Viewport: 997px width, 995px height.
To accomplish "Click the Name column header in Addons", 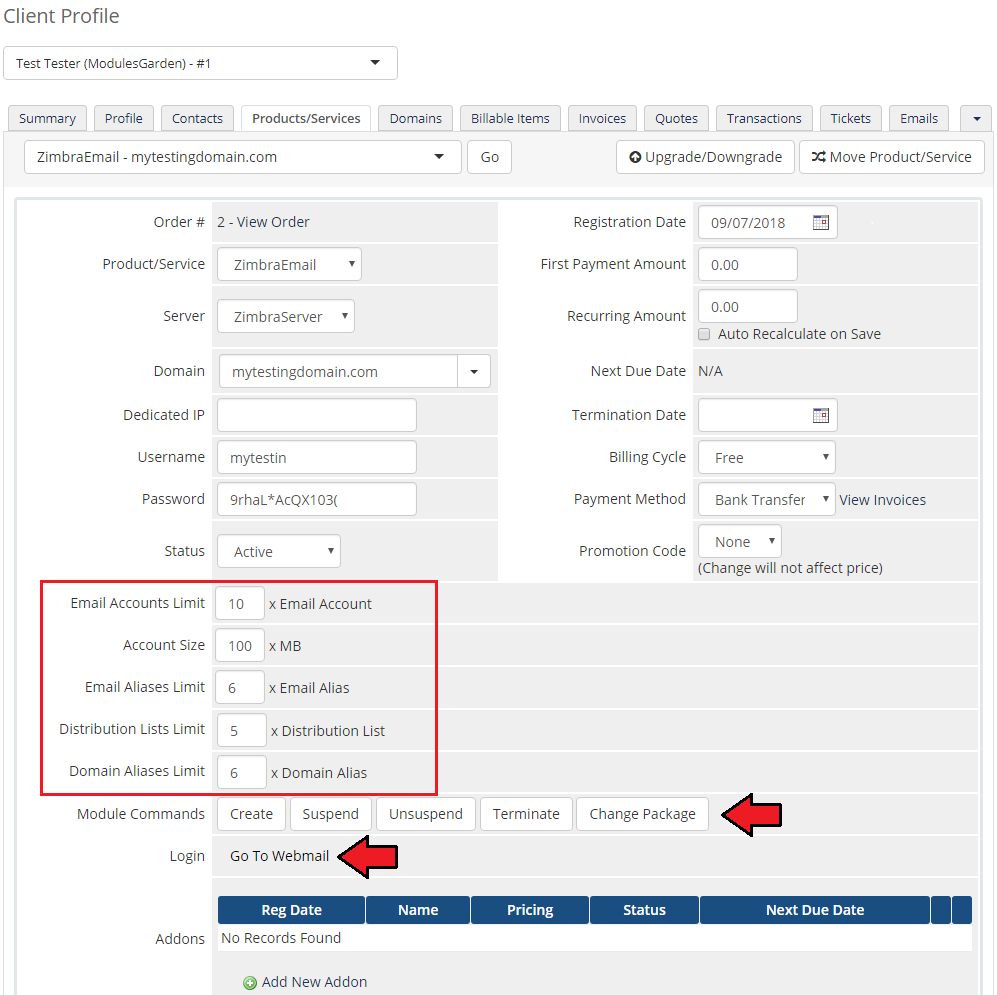I will coord(418,910).
